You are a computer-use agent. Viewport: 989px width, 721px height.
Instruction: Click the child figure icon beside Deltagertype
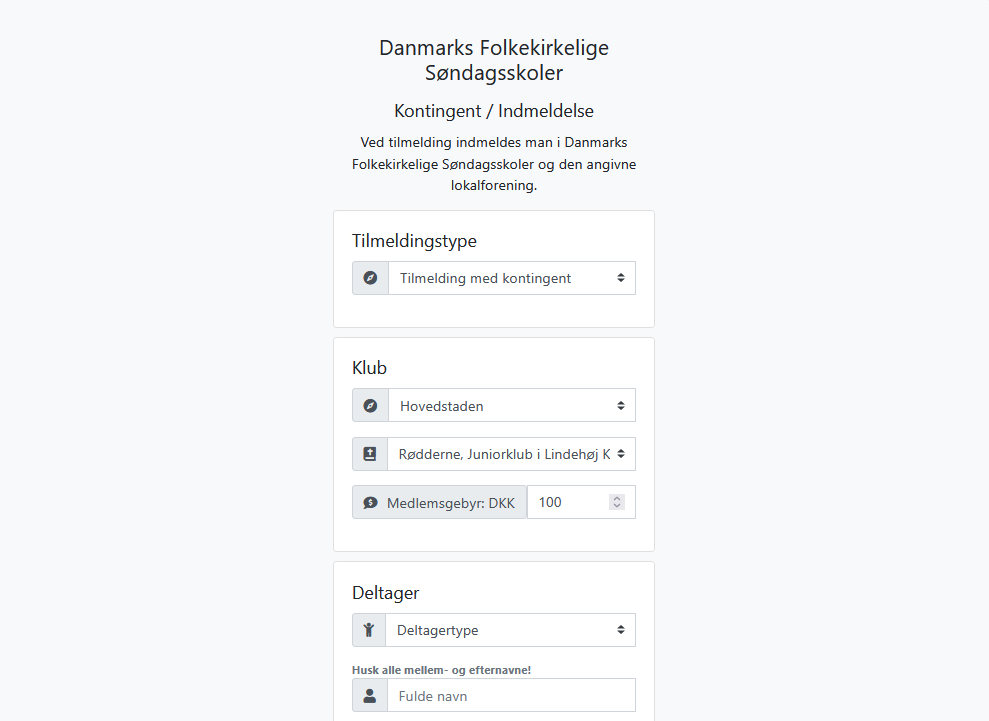tap(369, 630)
